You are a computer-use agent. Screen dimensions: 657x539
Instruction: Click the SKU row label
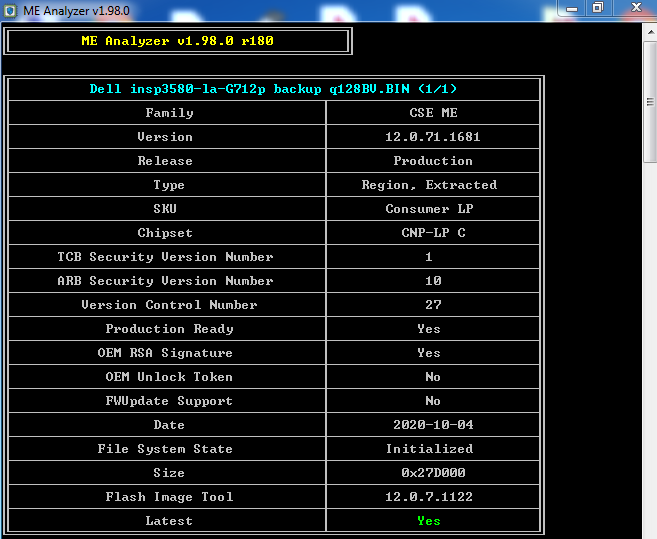[165, 209]
